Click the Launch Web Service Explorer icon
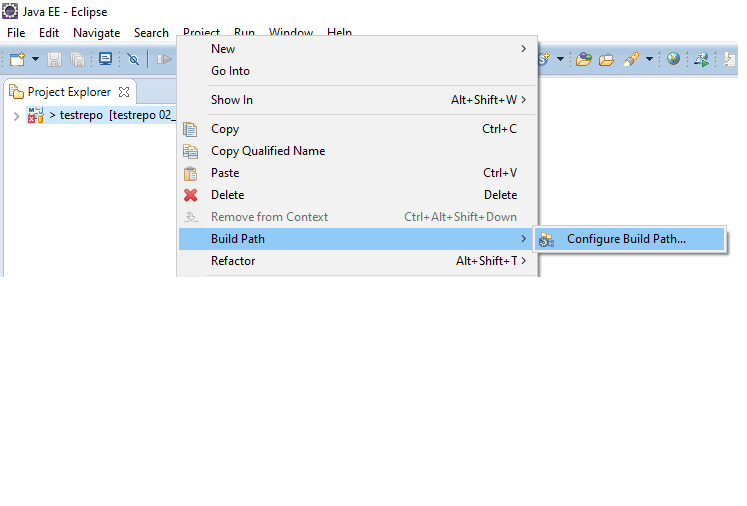The image size is (747, 506). point(701,59)
